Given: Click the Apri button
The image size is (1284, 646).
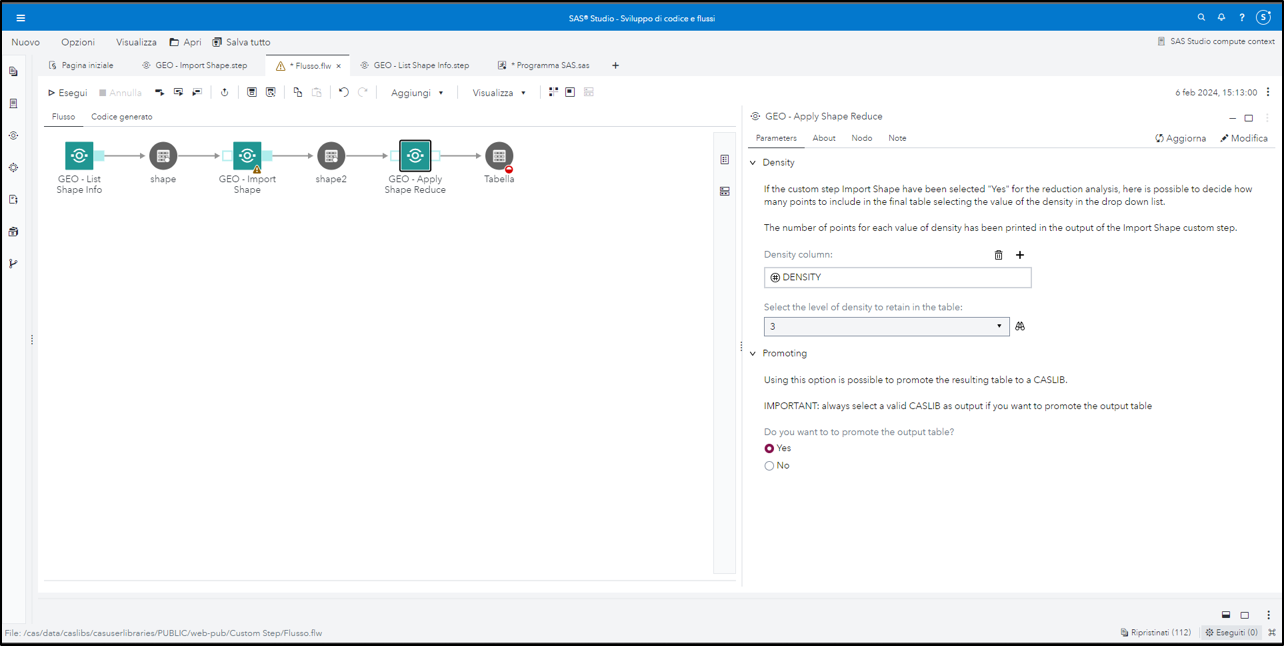Looking at the screenshot, I should pyautogui.click(x=185, y=42).
